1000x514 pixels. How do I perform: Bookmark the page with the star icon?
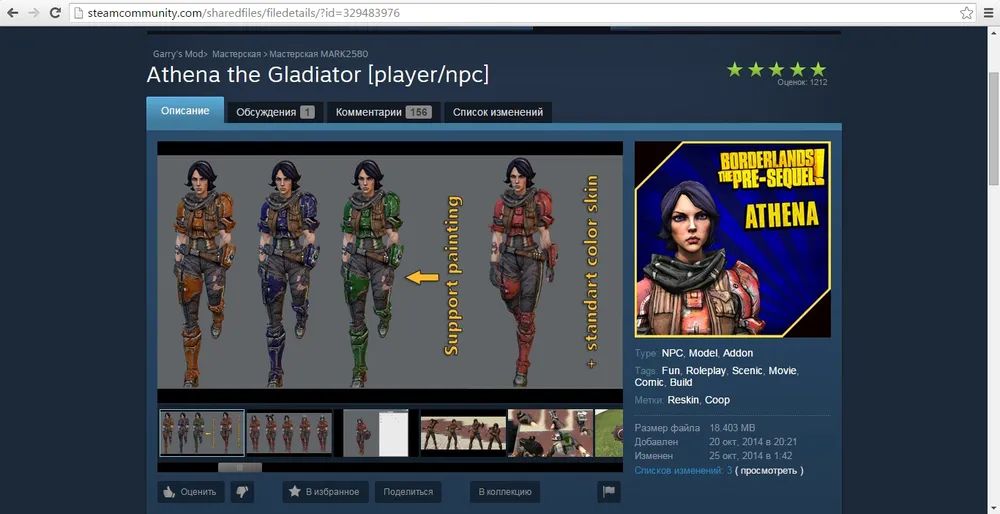966,13
